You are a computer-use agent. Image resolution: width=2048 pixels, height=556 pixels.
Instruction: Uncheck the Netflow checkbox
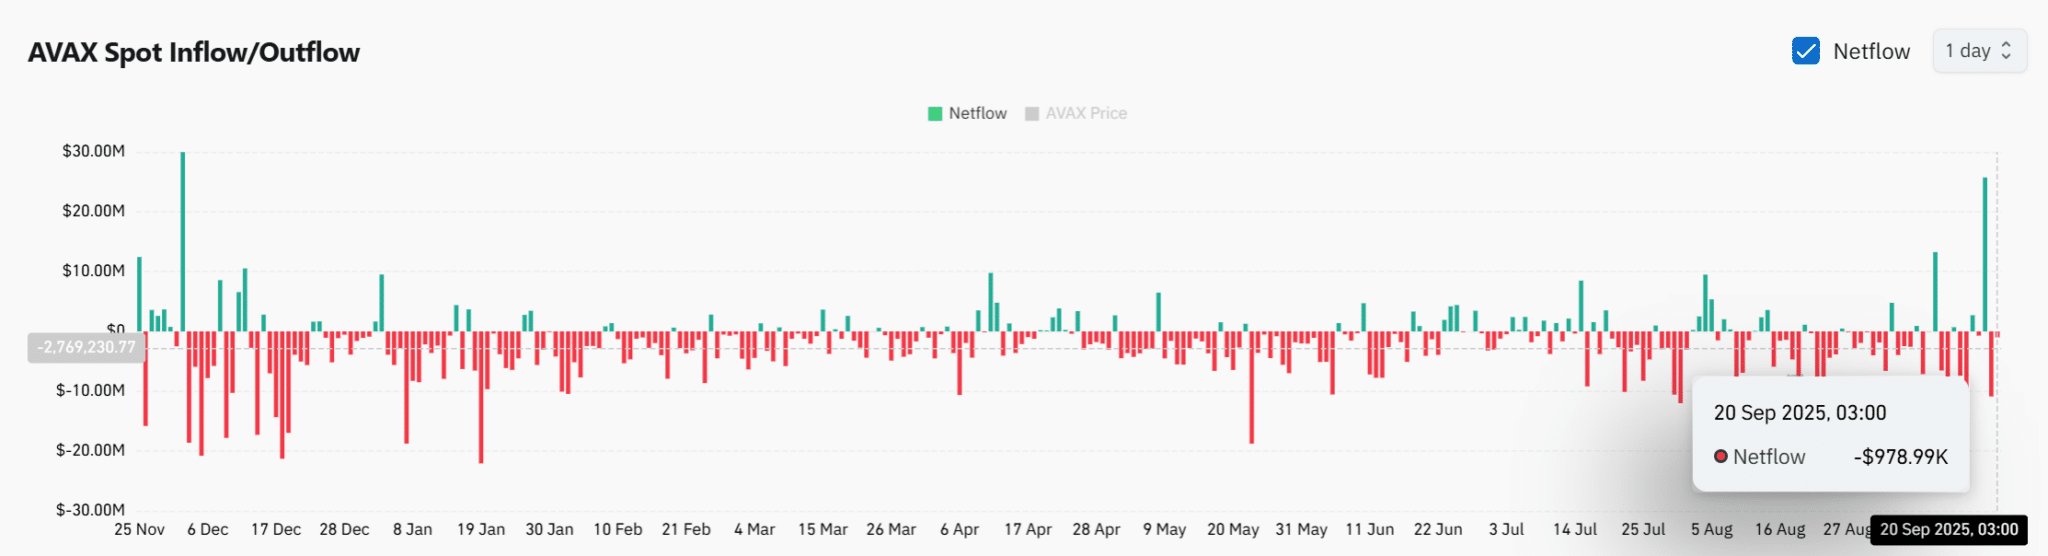point(1805,51)
